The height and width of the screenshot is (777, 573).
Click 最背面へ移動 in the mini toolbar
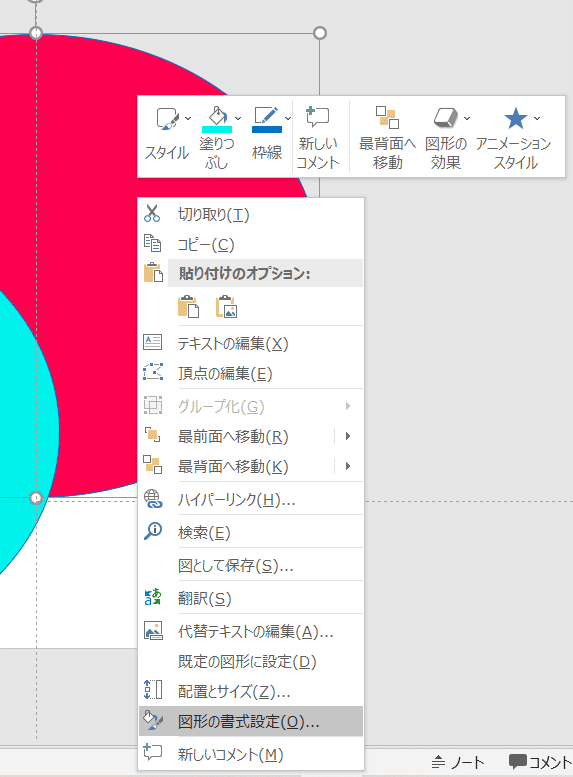point(387,138)
